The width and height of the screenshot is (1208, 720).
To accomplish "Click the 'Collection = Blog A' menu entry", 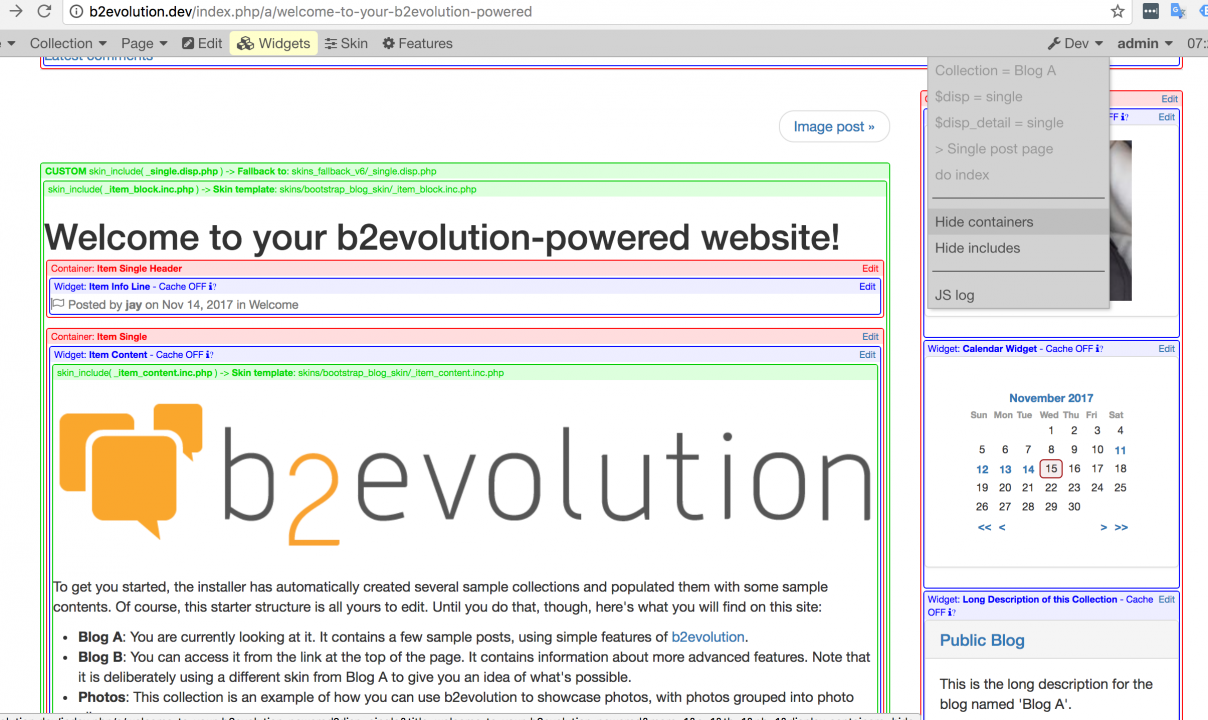I will tap(1019, 70).
